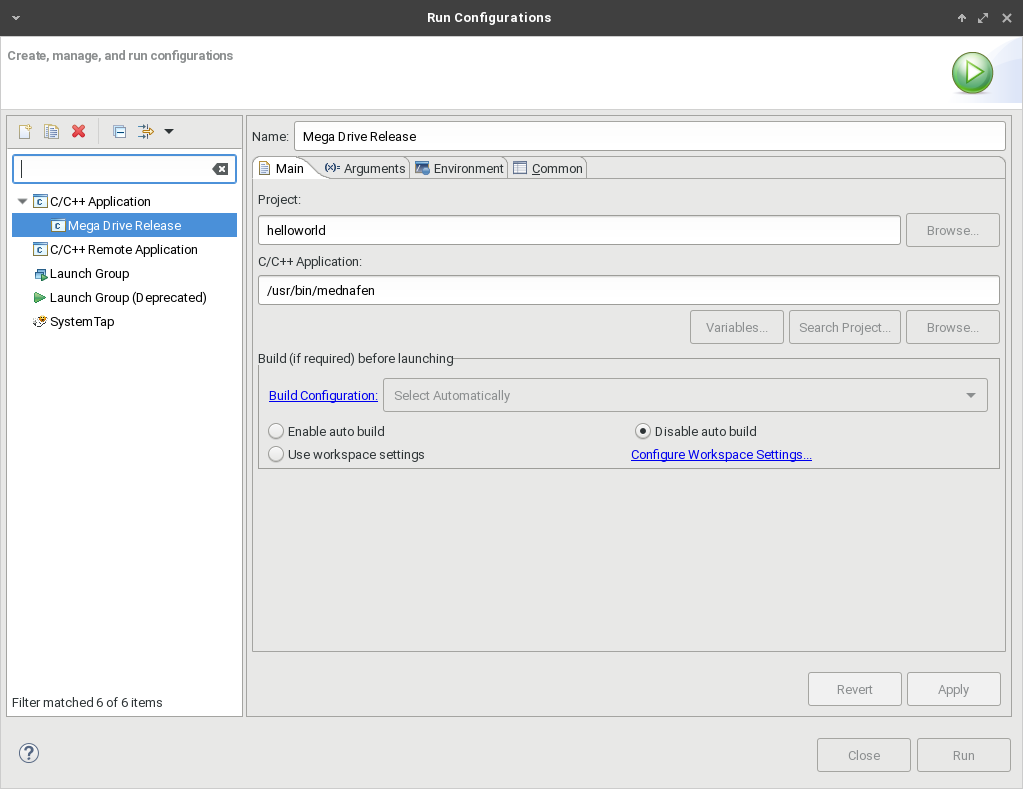Open the Build Configuration combo box

pyautogui.click(x=685, y=395)
